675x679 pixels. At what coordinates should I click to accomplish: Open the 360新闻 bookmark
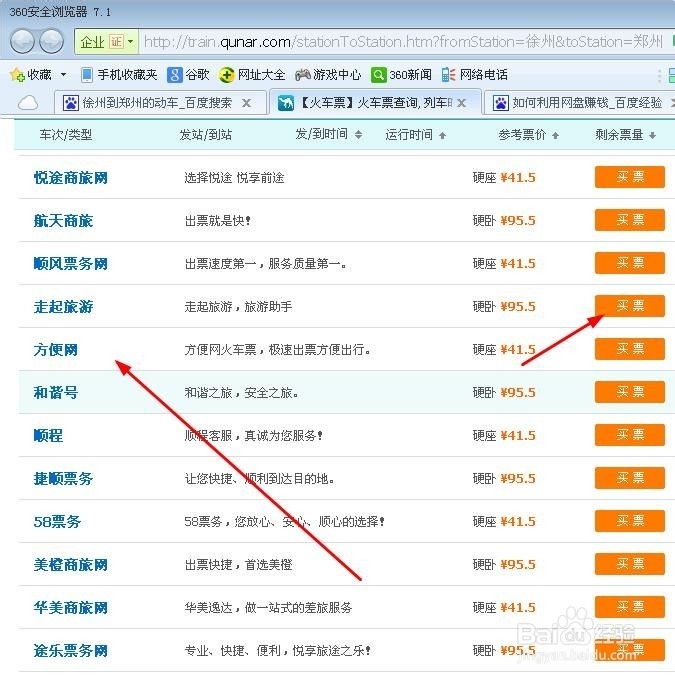401,75
